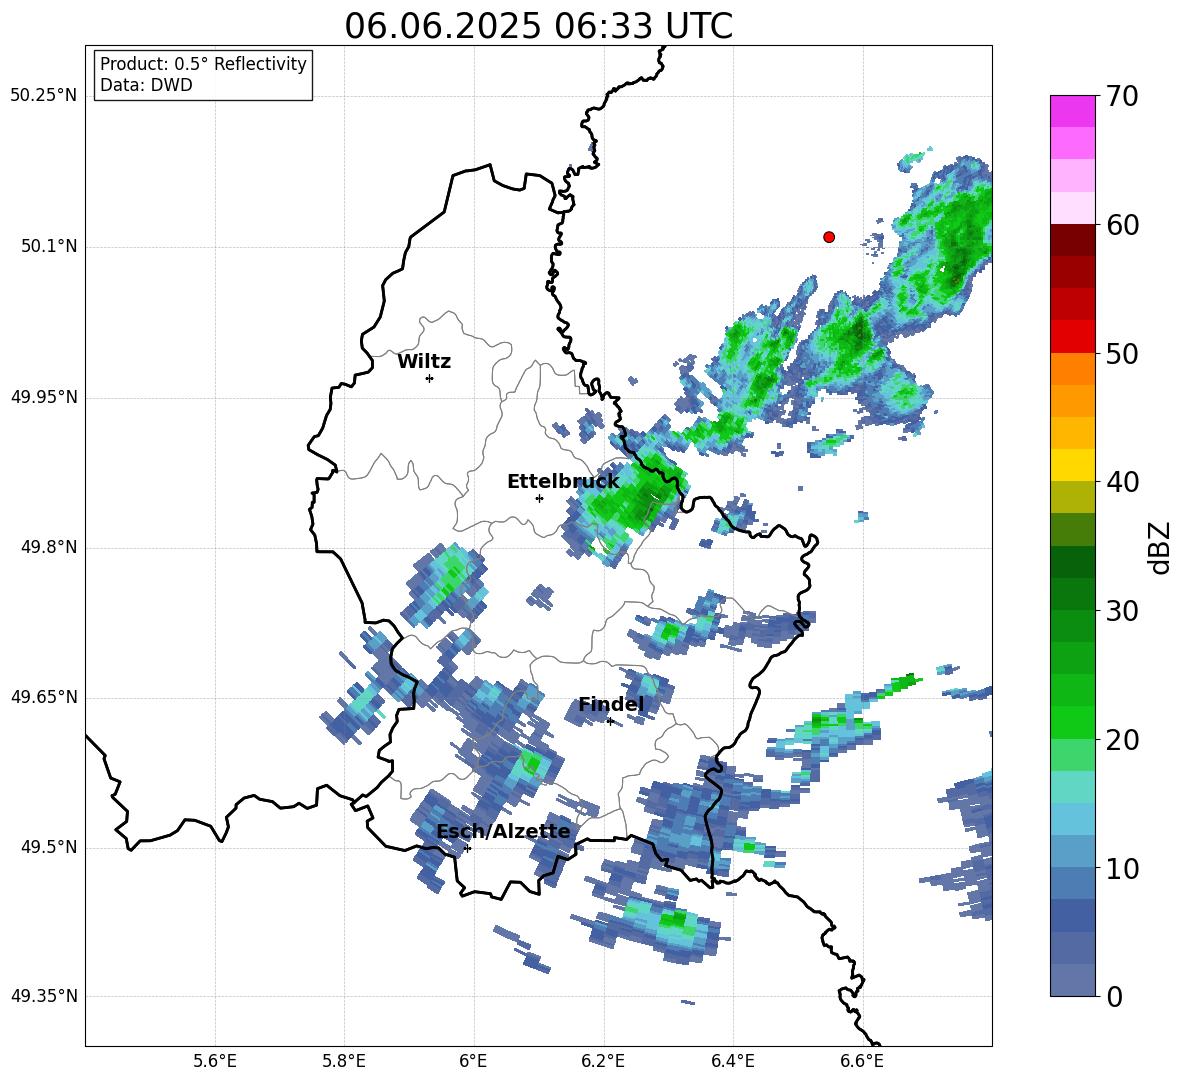Click the colorbar tick label 70

pos(1122,97)
